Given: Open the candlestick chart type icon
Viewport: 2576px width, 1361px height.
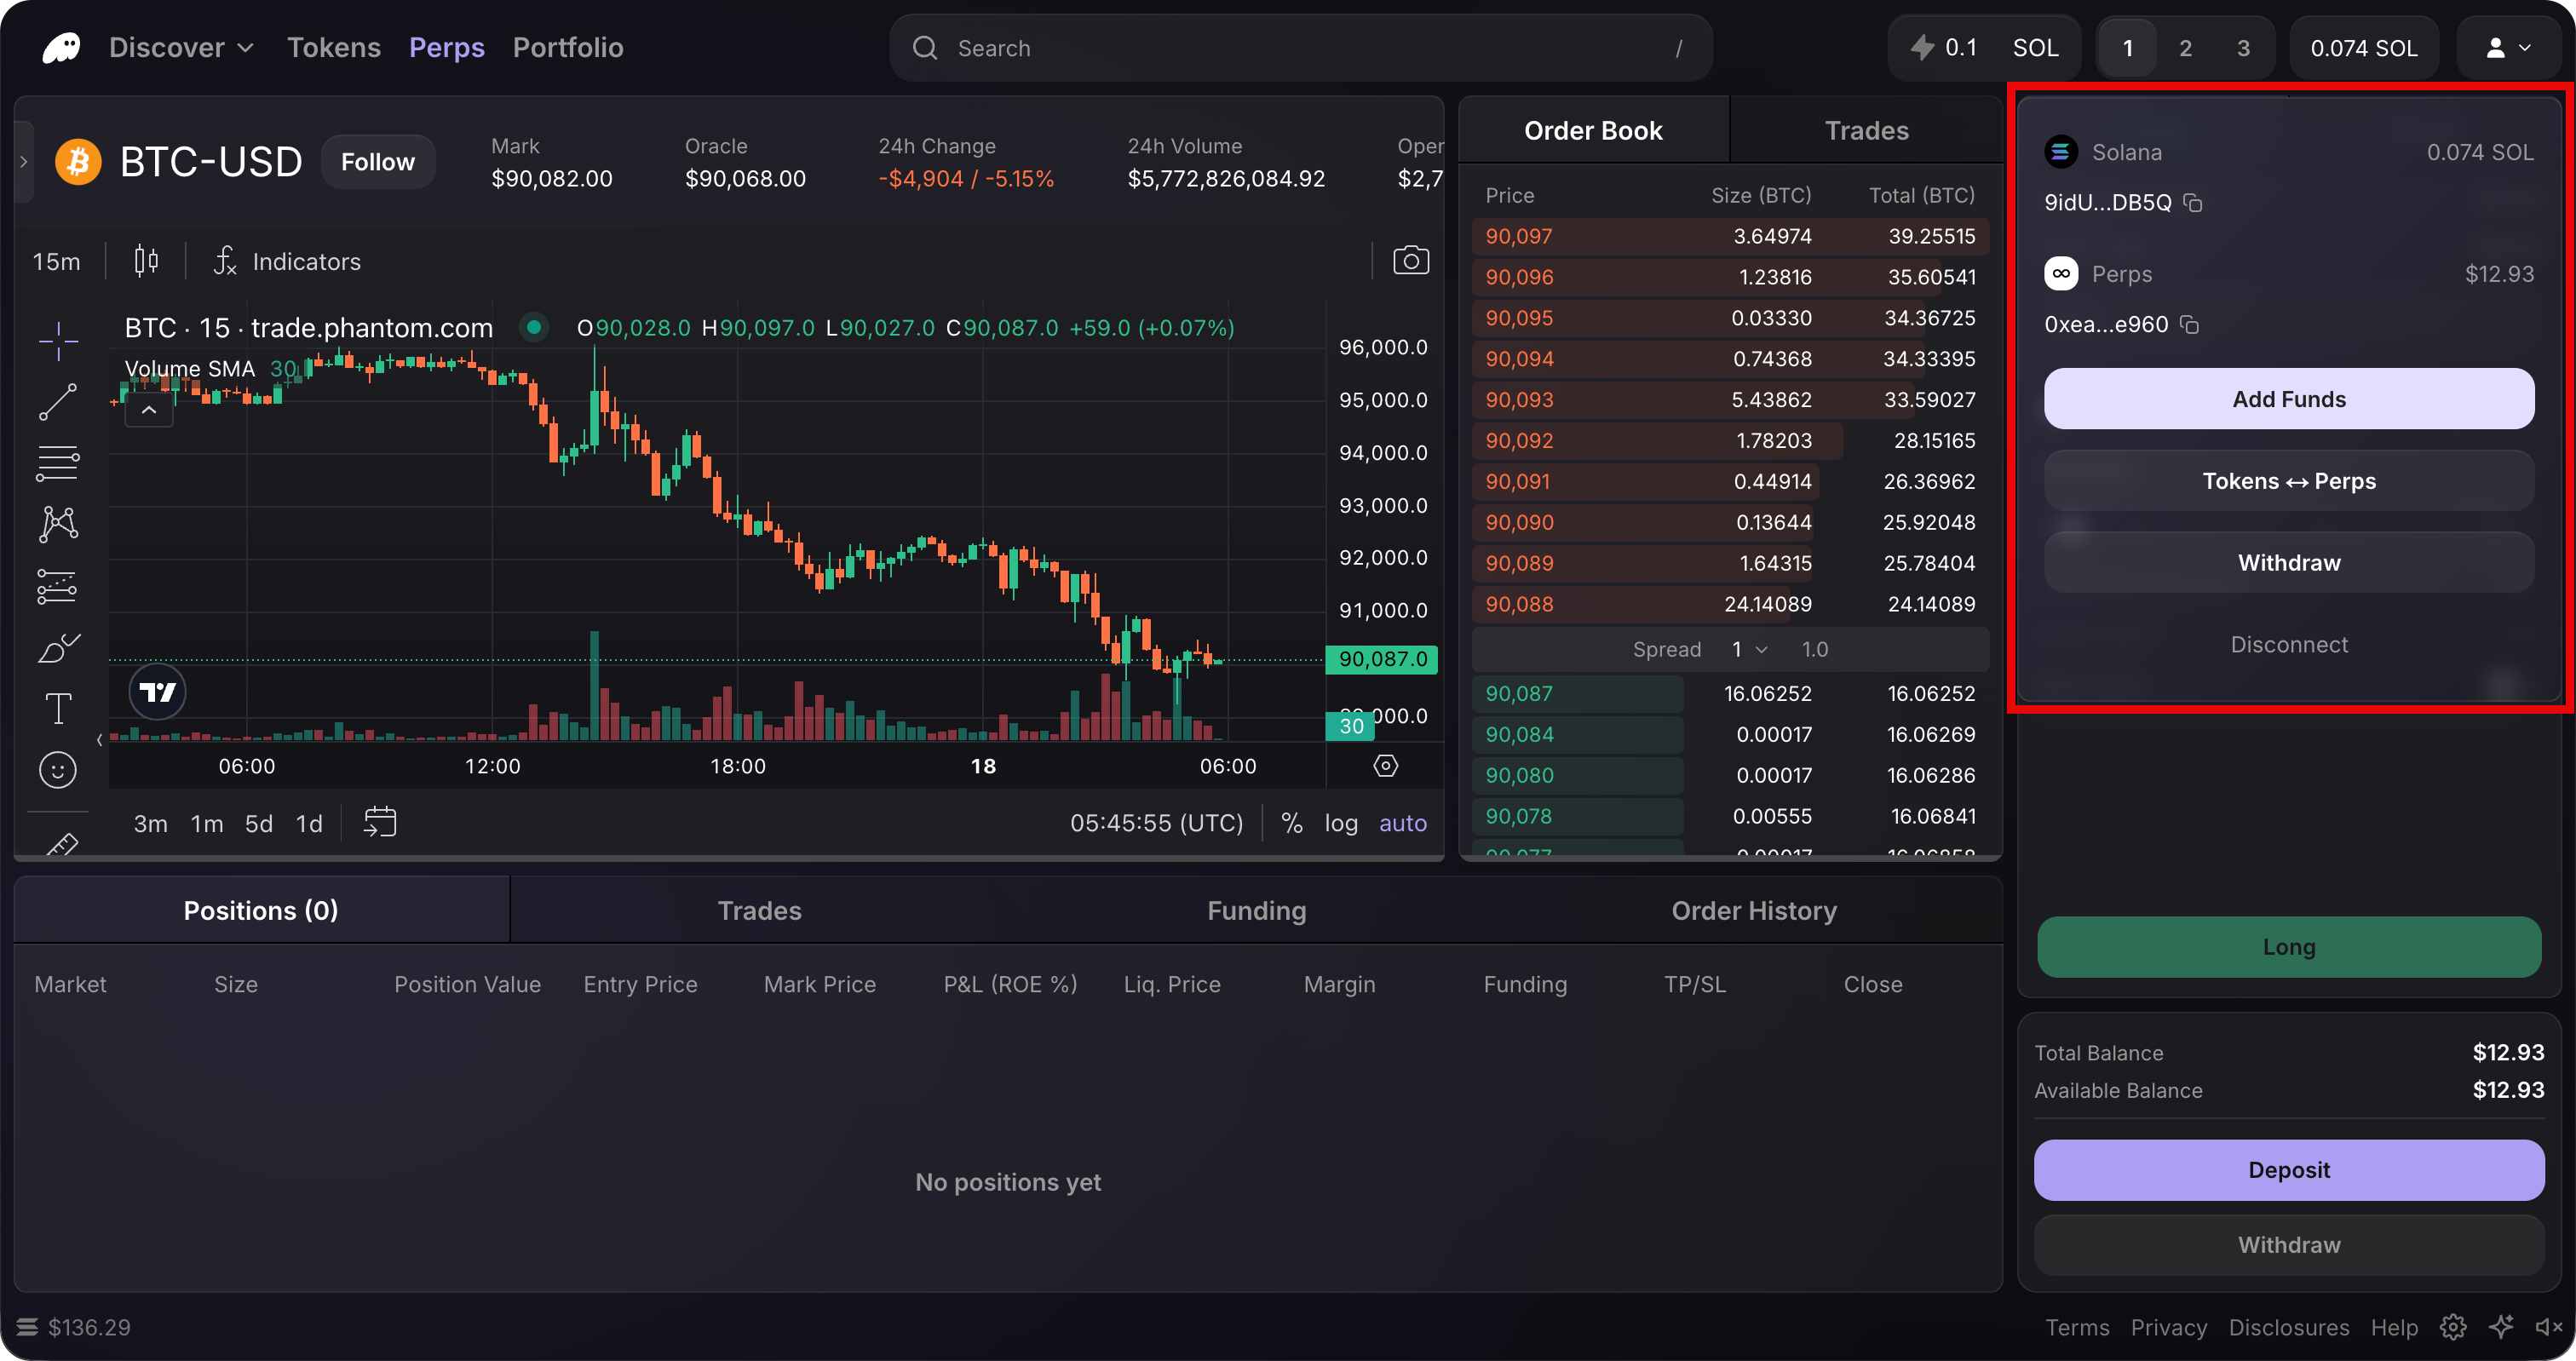Looking at the screenshot, I should point(146,261).
